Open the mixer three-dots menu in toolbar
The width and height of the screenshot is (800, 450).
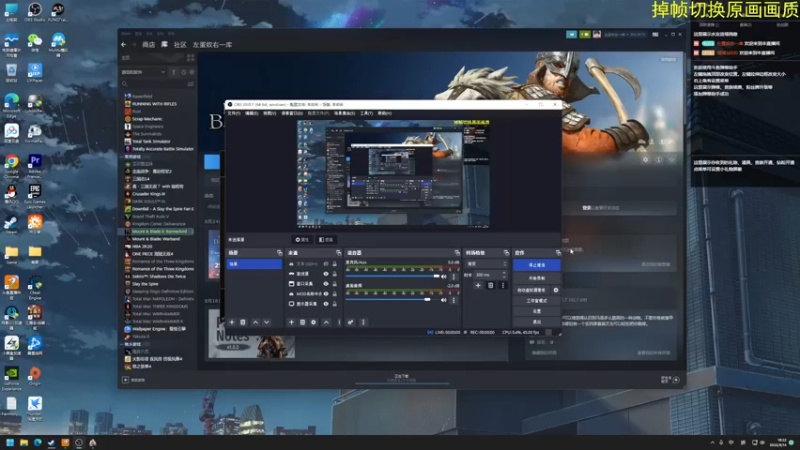(x=363, y=322)
